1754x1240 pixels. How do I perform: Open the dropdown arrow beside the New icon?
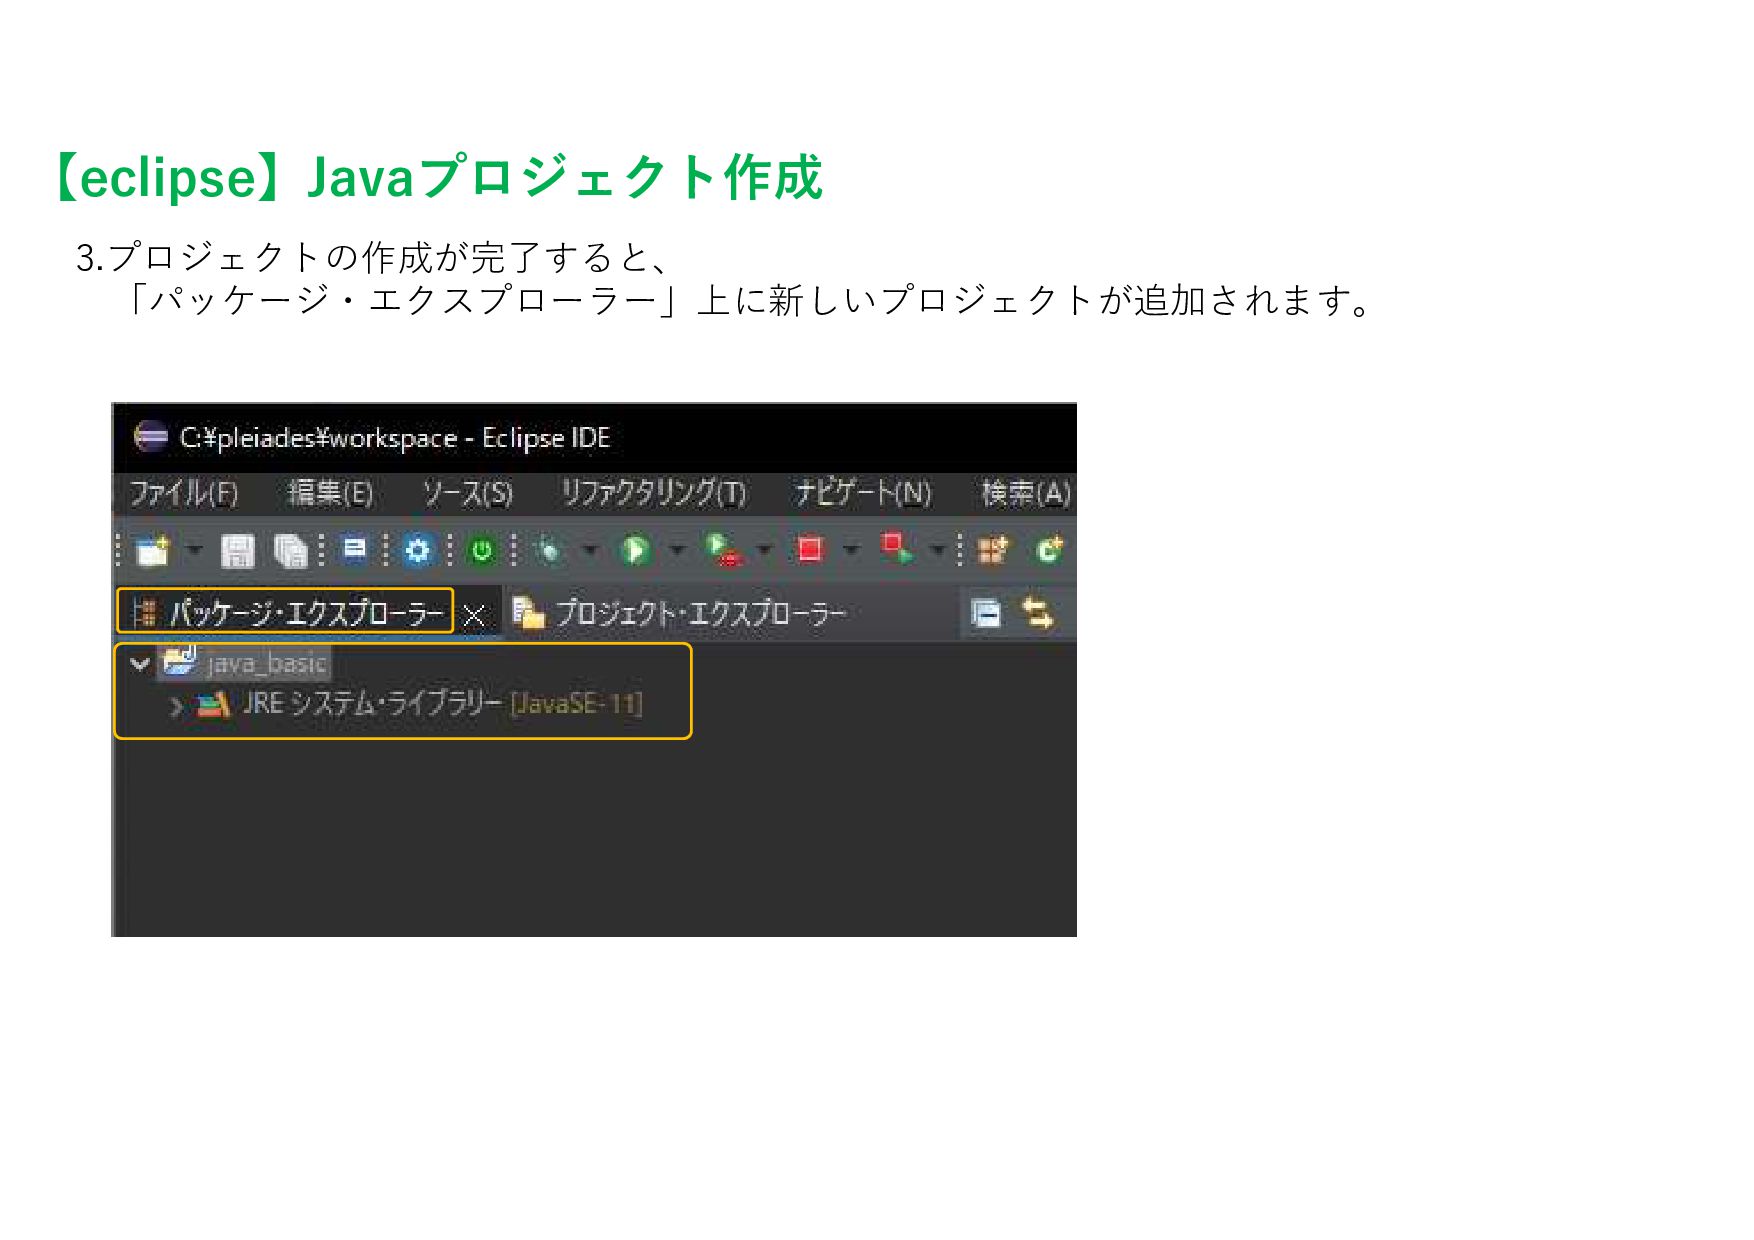(x=195, y=549)
